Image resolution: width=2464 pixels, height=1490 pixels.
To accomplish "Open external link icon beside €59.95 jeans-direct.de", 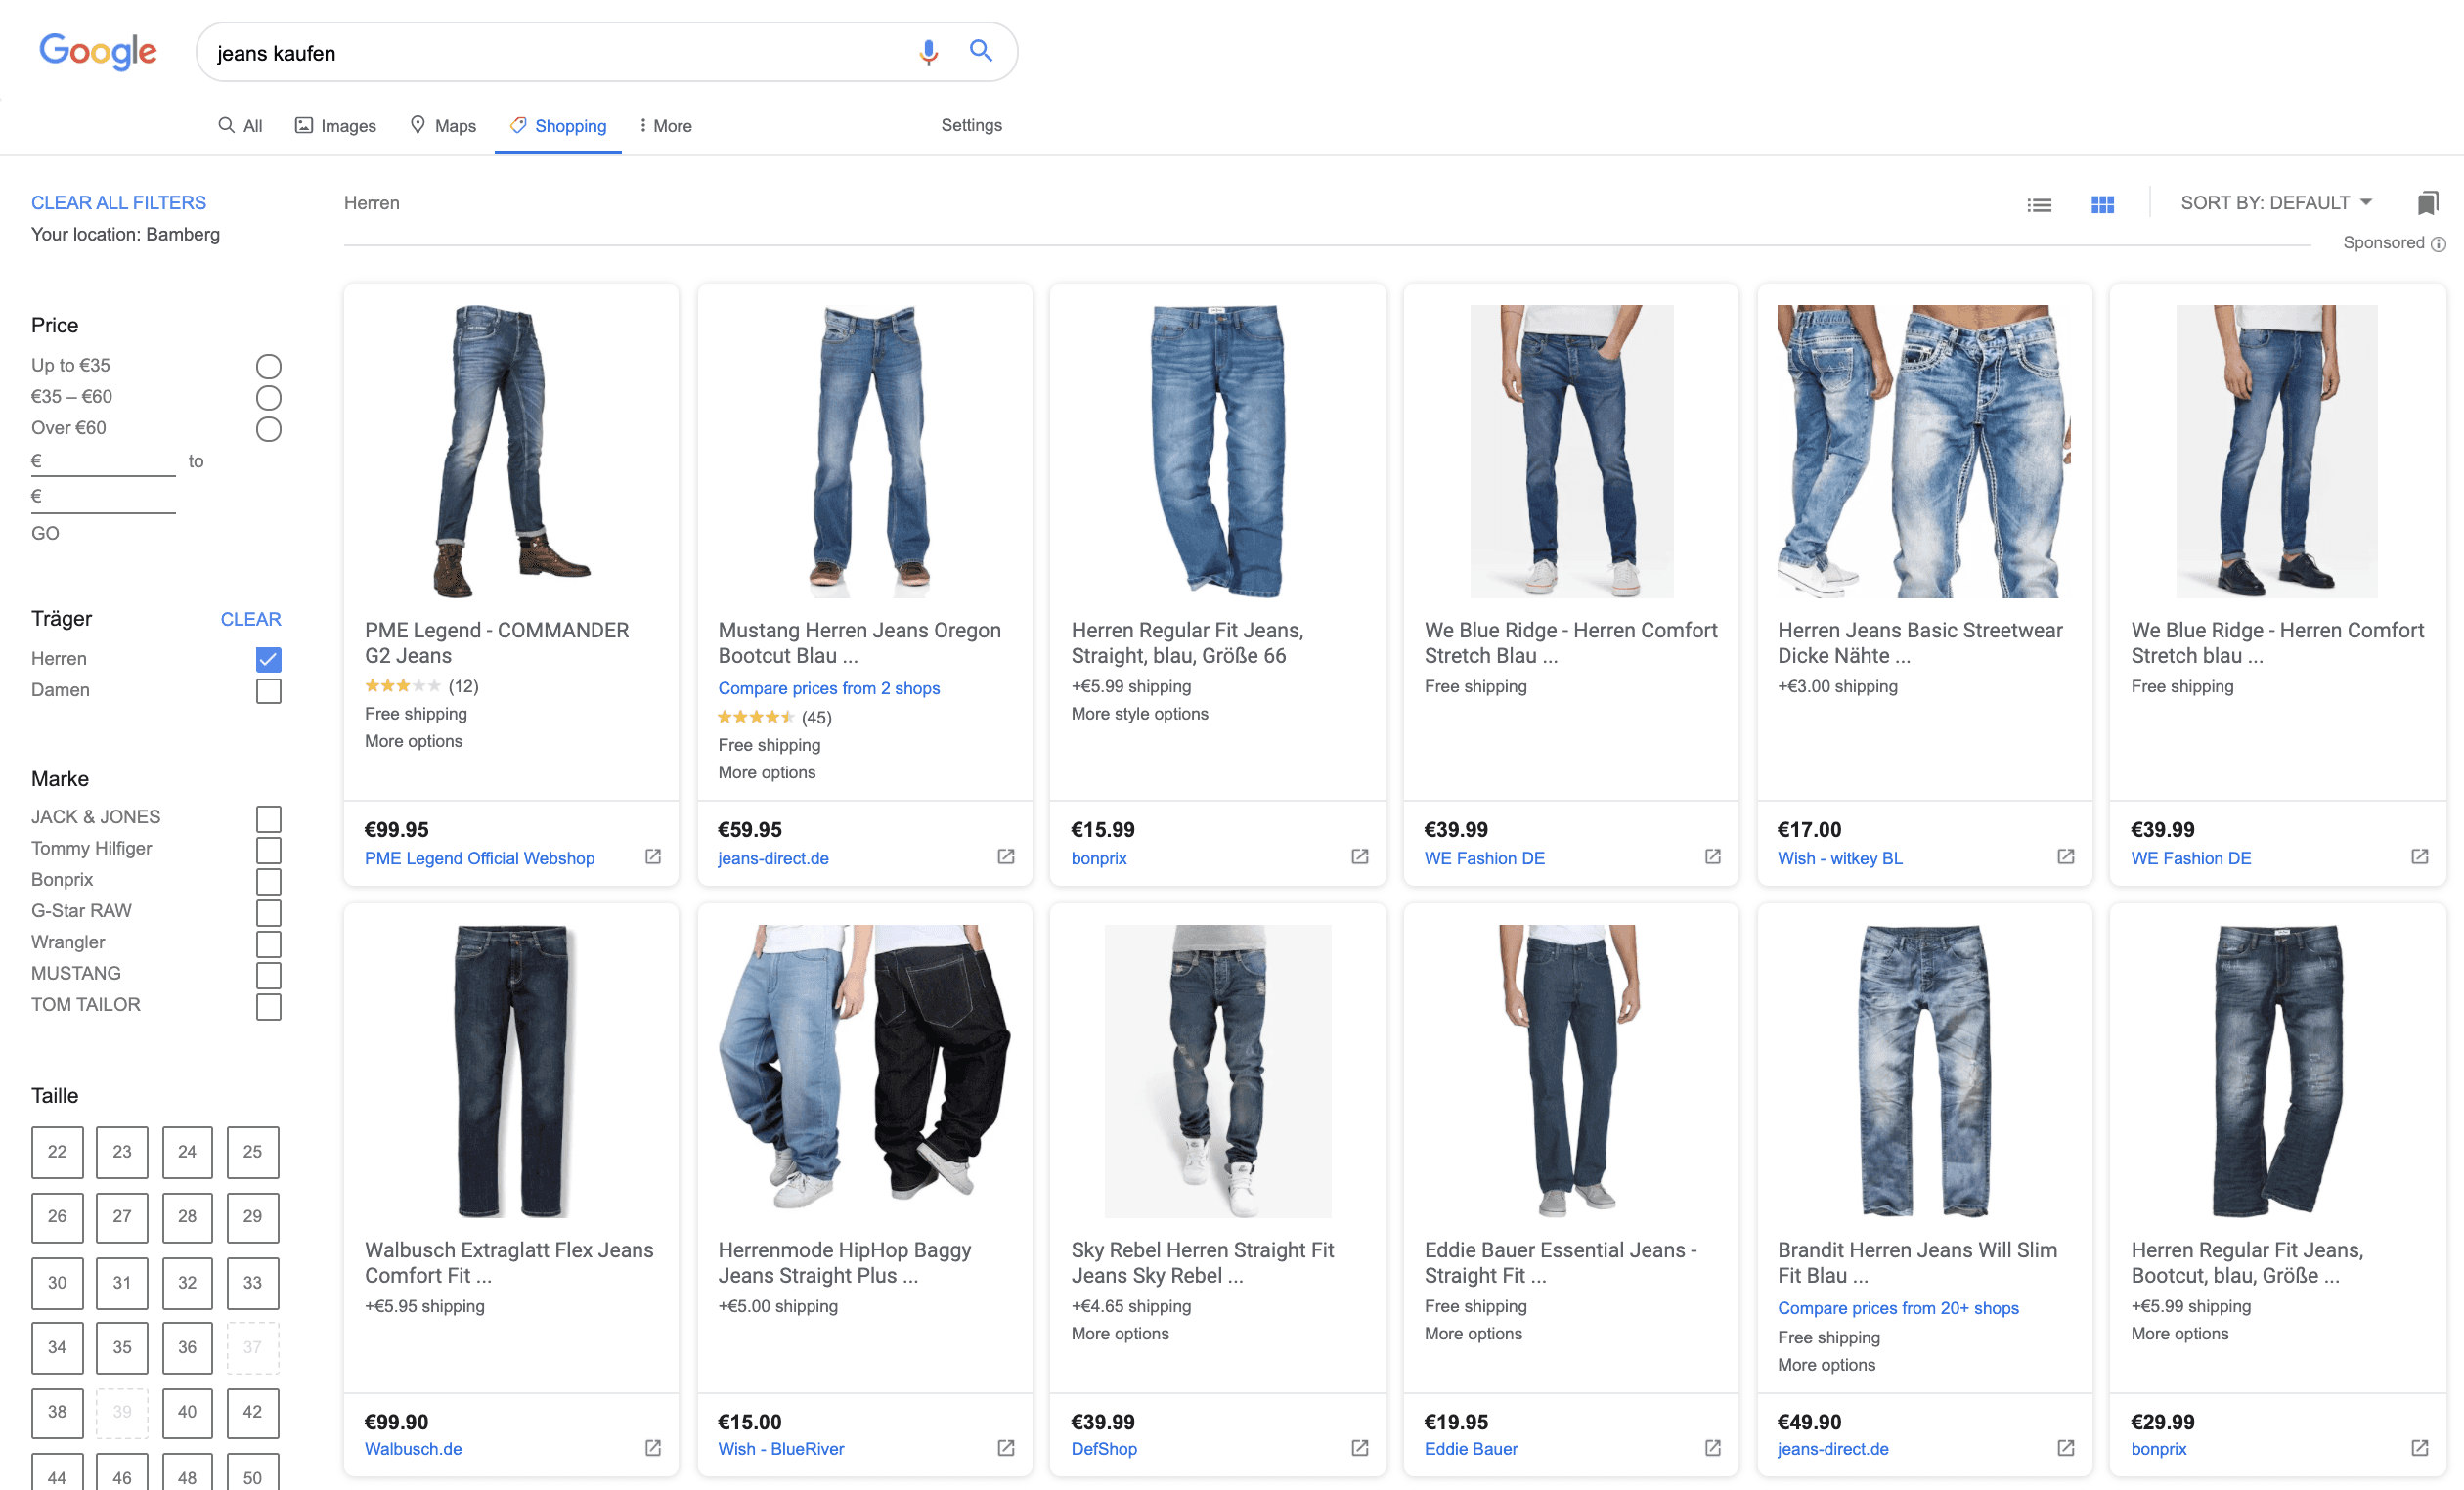I will 1006,856.
